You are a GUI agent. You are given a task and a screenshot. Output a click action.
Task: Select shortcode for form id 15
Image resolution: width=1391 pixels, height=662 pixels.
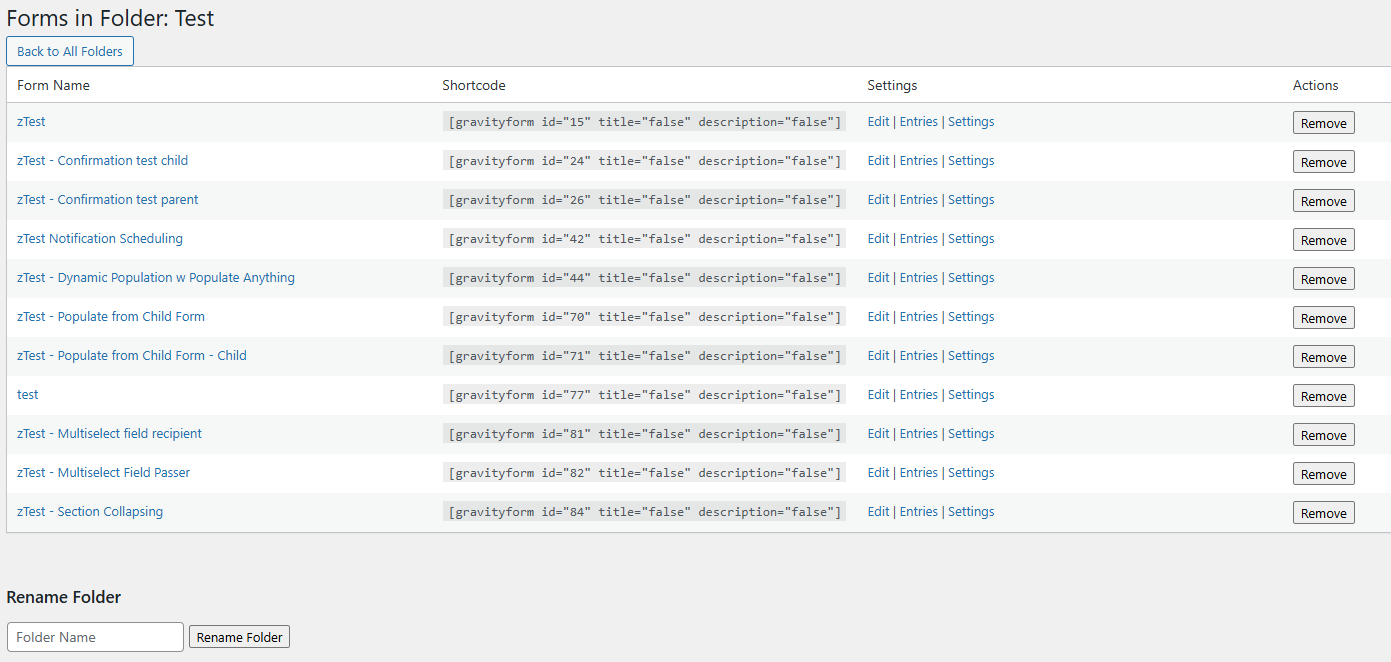click(645, 122)
